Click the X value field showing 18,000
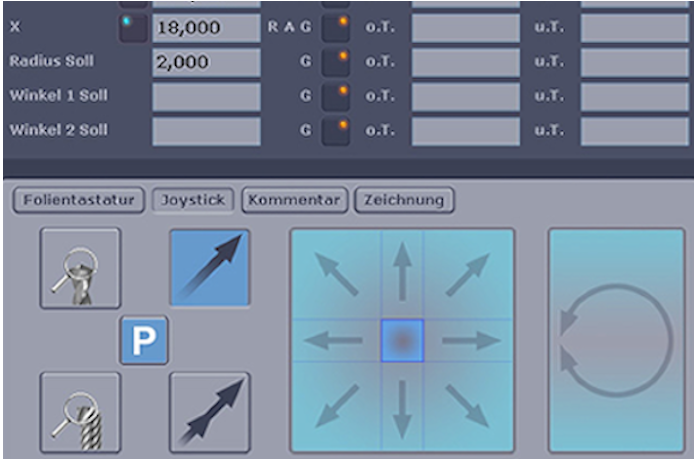Screen dimensions: 698x462 coord(205,28)
